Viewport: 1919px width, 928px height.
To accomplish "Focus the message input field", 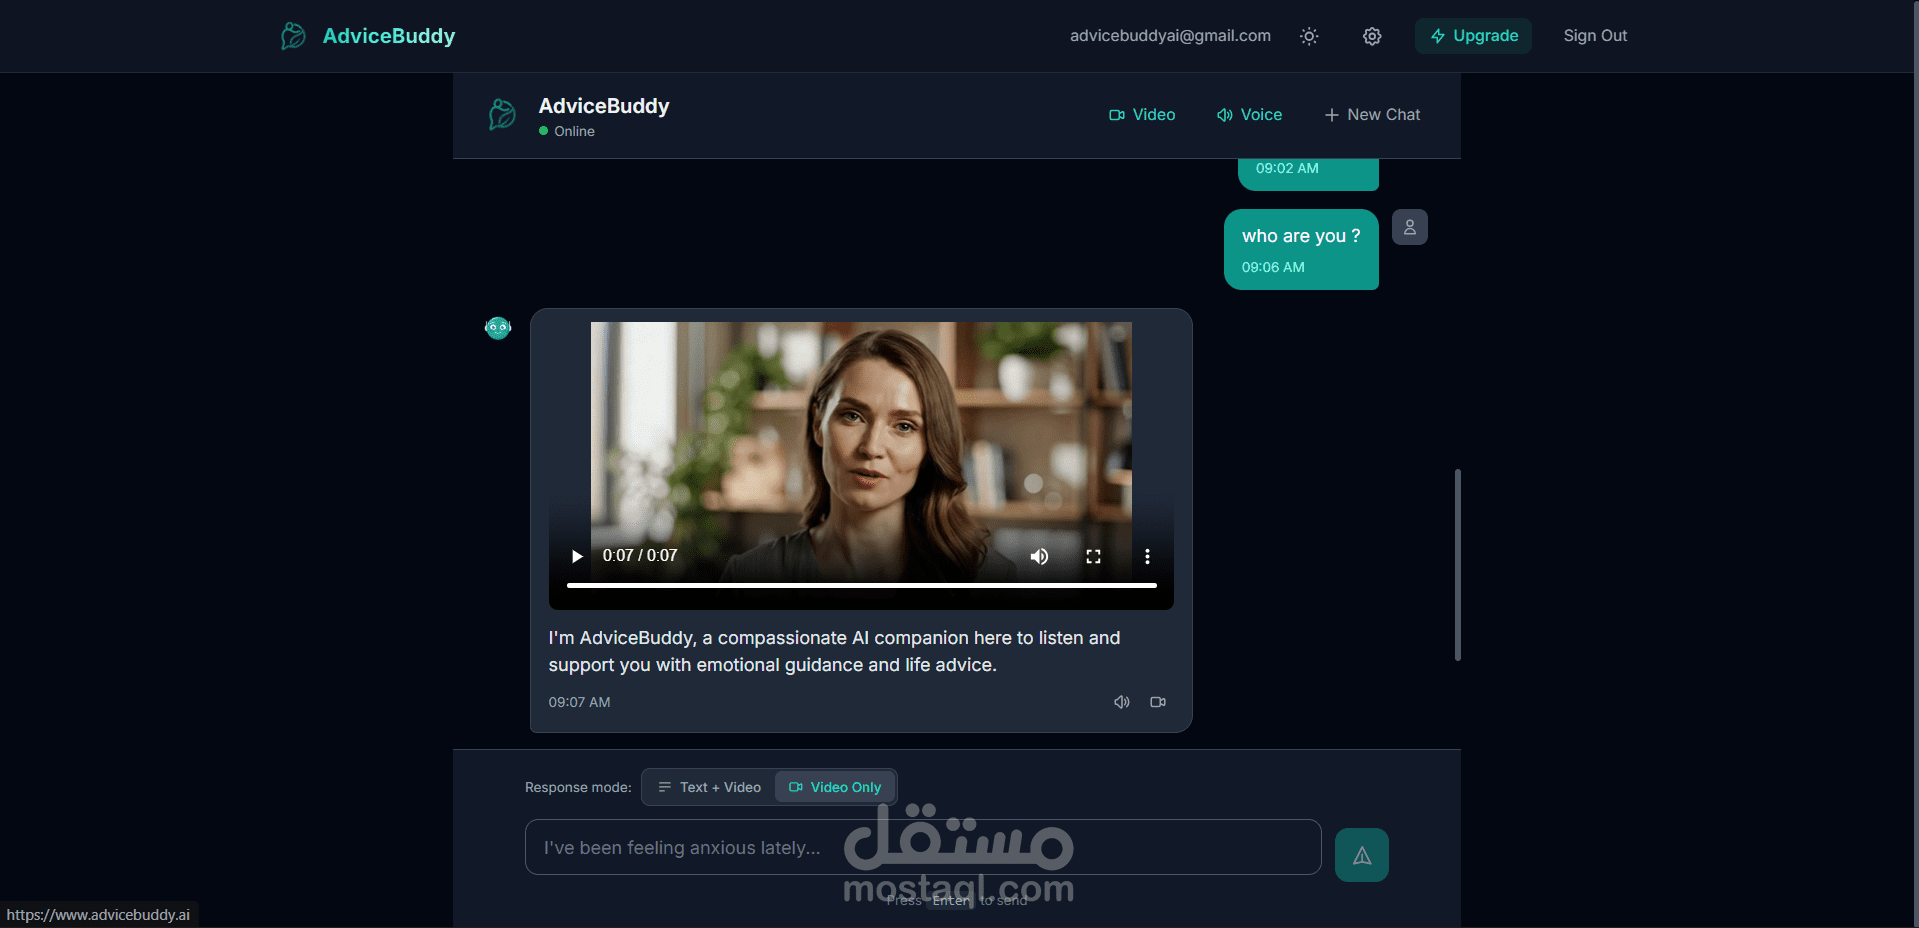I will [x=923, y=847].
